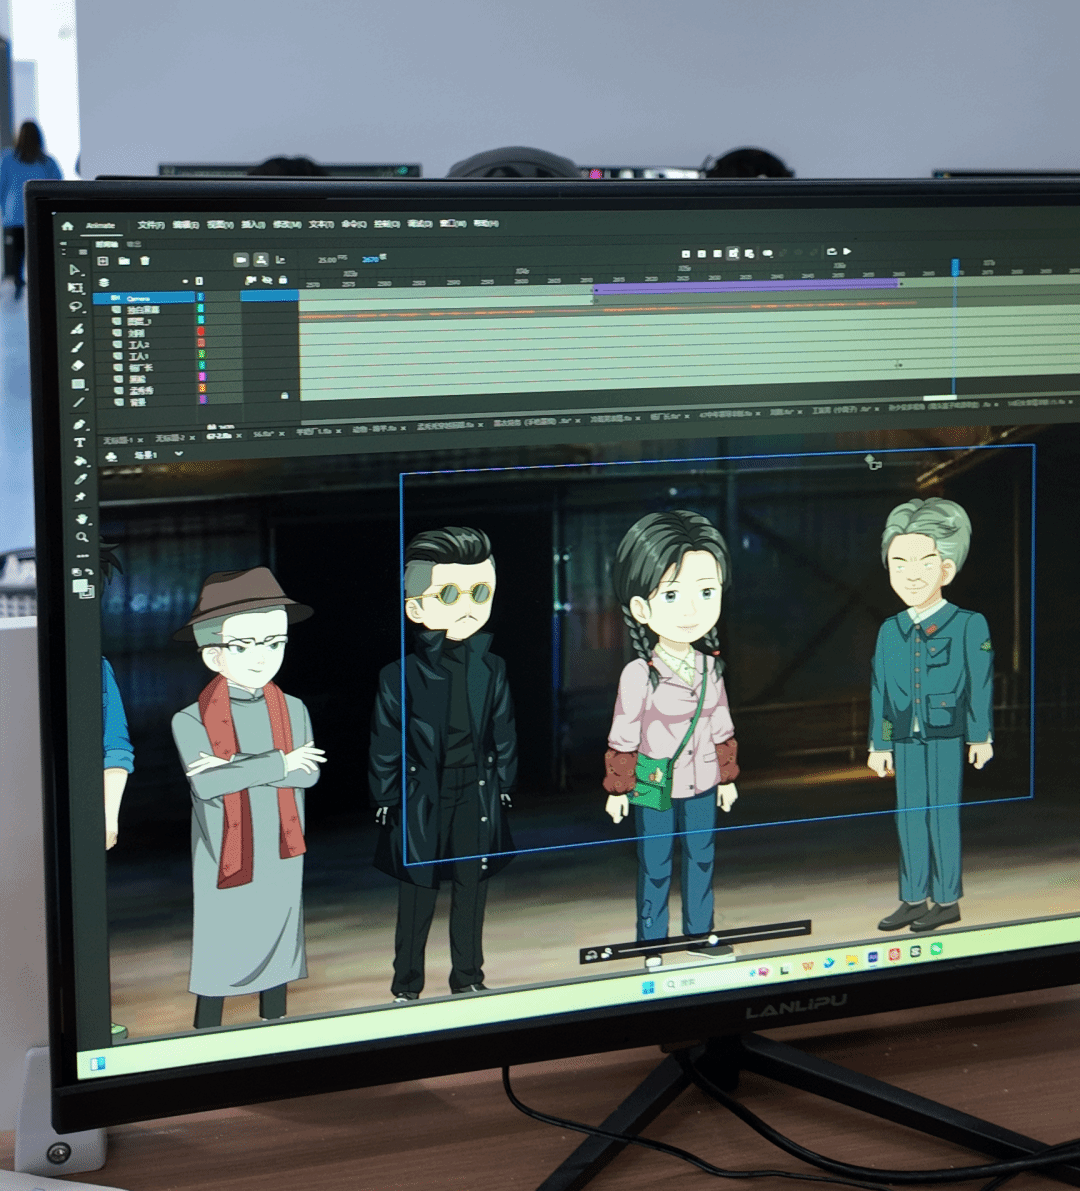
Task: Select the Selection arrow tool
Action: click(x=76, y=270)
